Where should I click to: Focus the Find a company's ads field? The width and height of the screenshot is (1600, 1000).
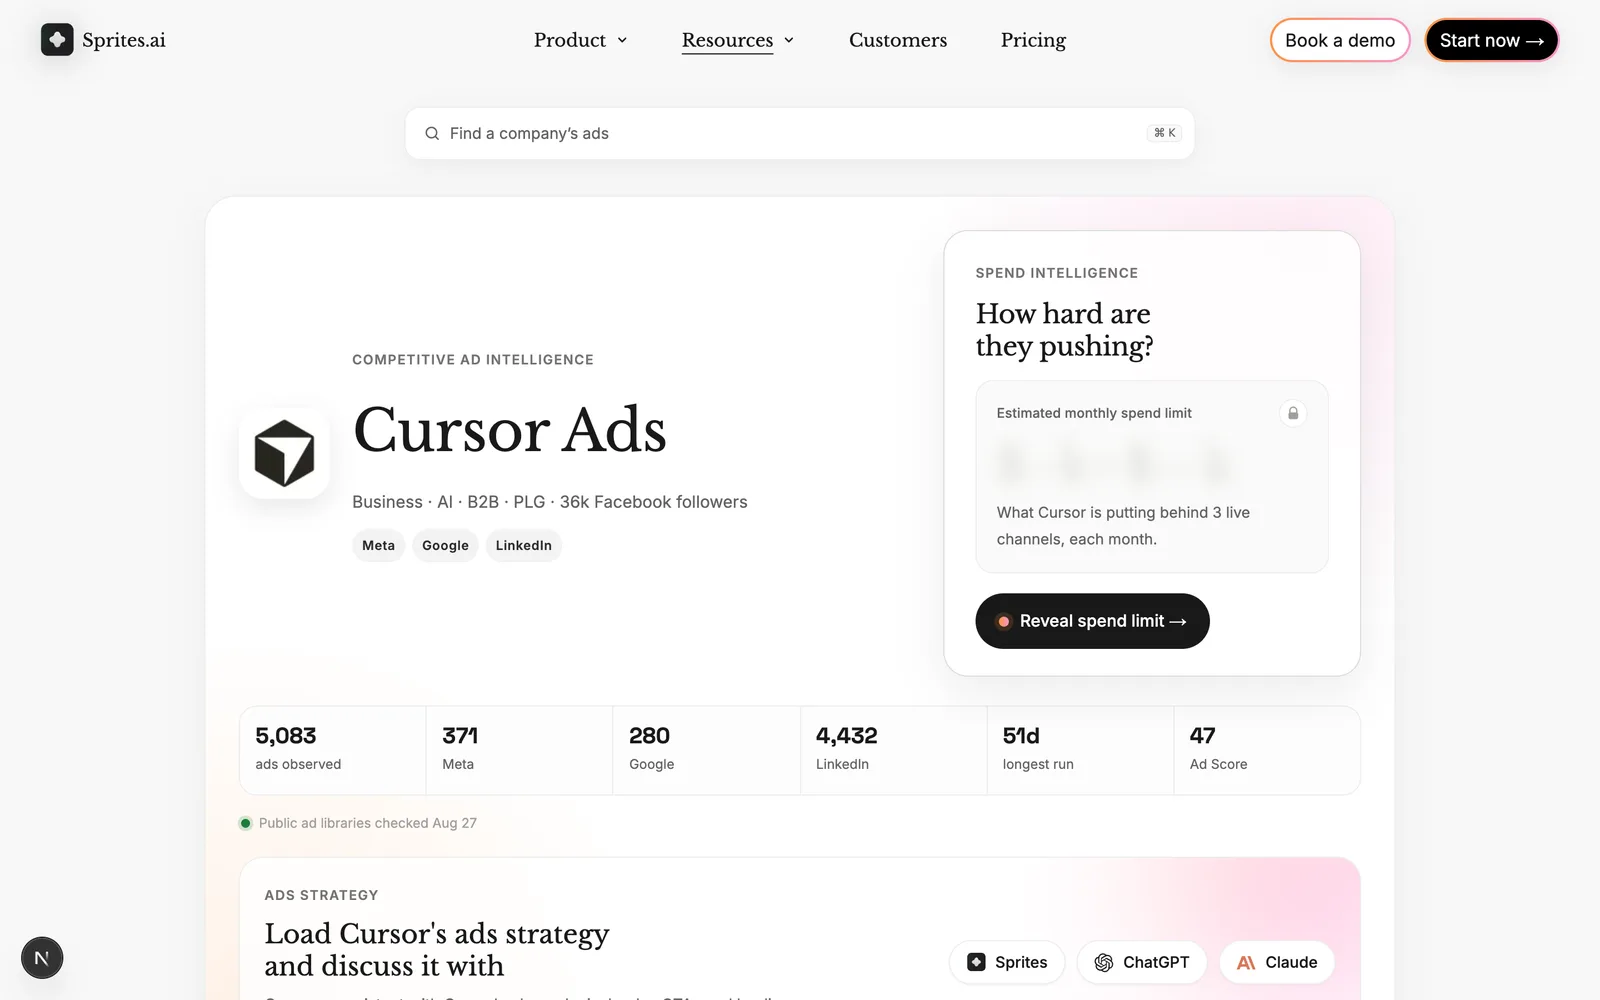(800, 133)
